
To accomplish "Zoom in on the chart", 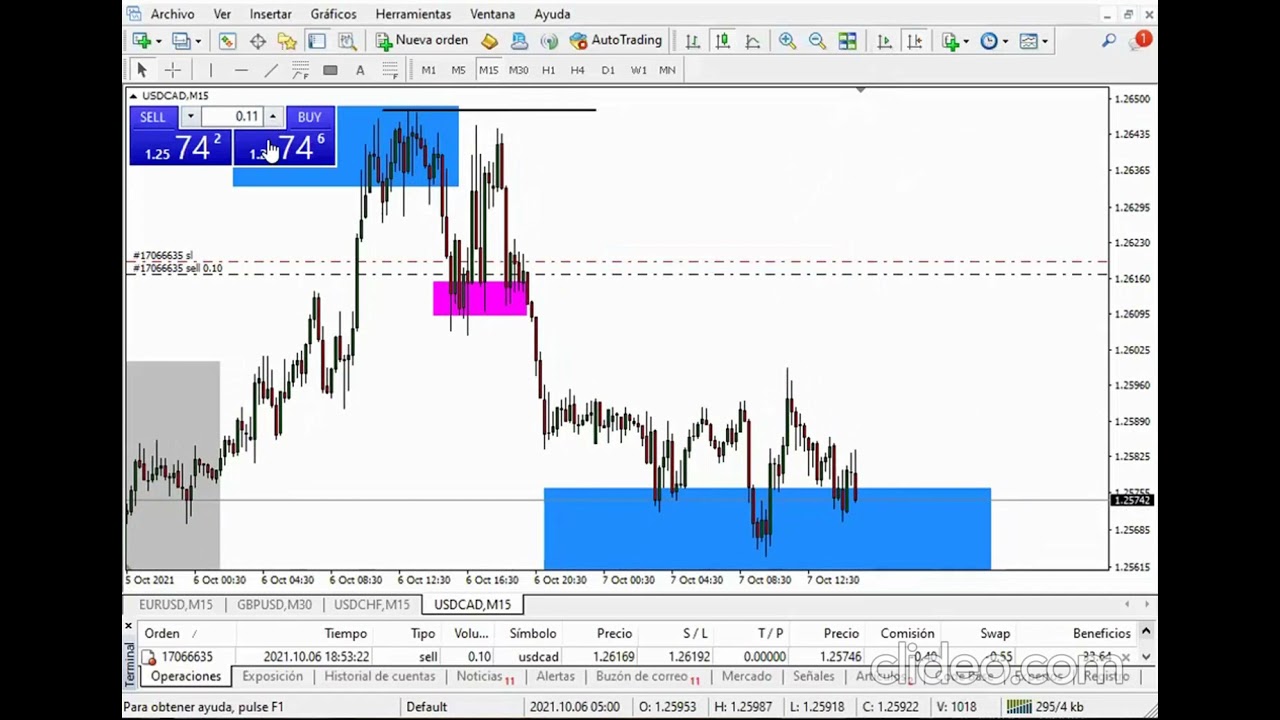I will click(x=787, y=41).
